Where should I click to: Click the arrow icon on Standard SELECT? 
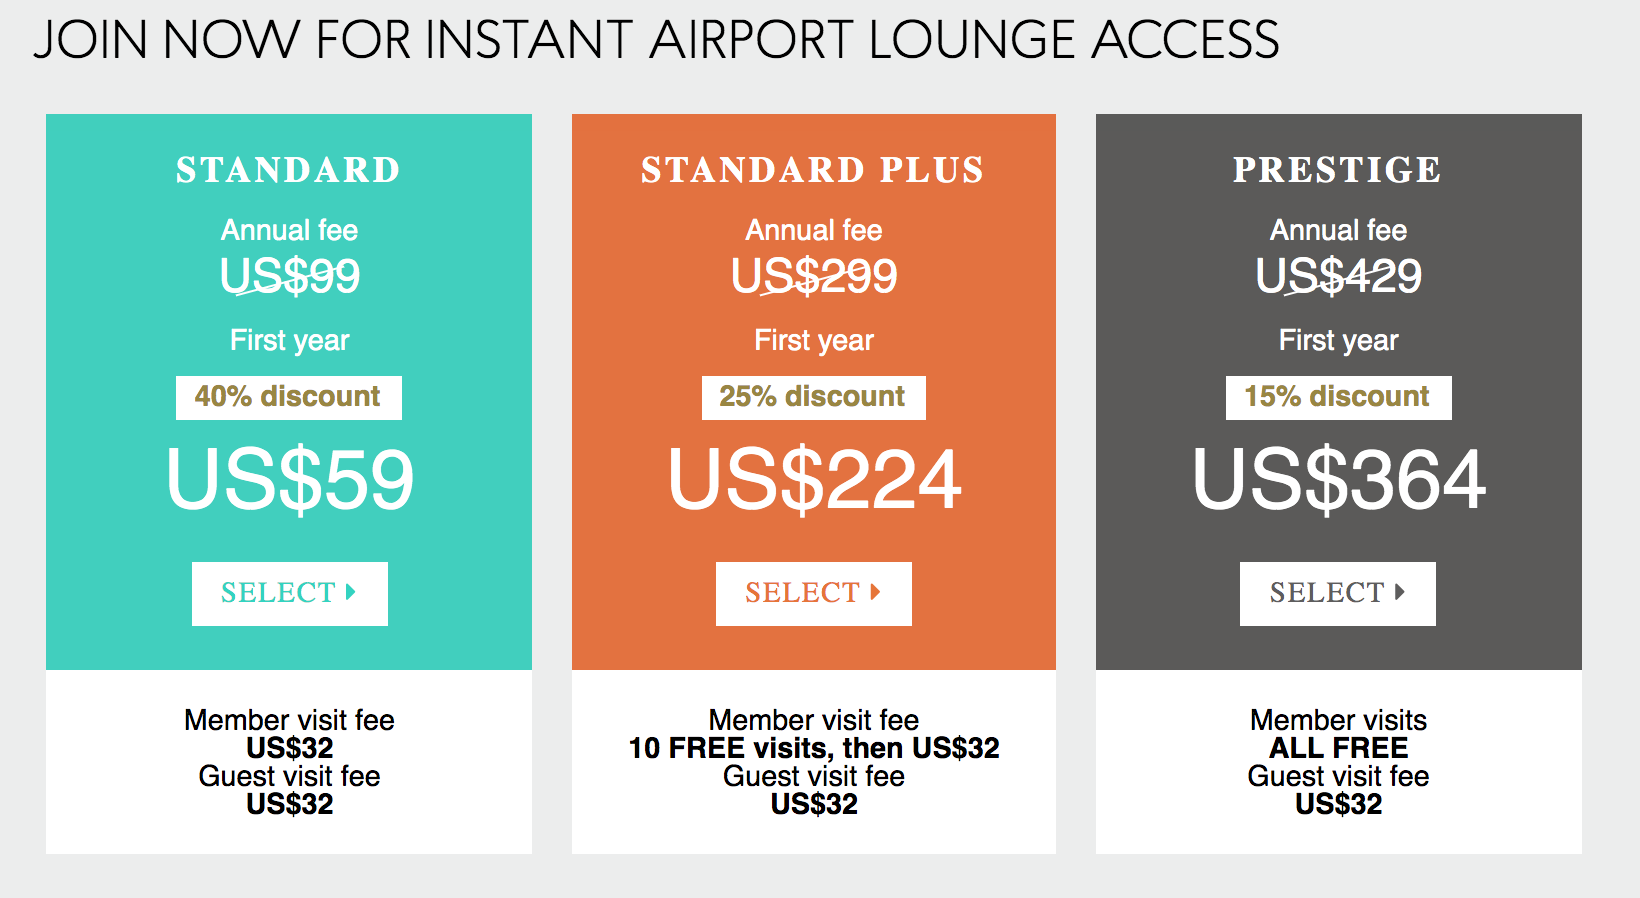[x=351, y=592]
